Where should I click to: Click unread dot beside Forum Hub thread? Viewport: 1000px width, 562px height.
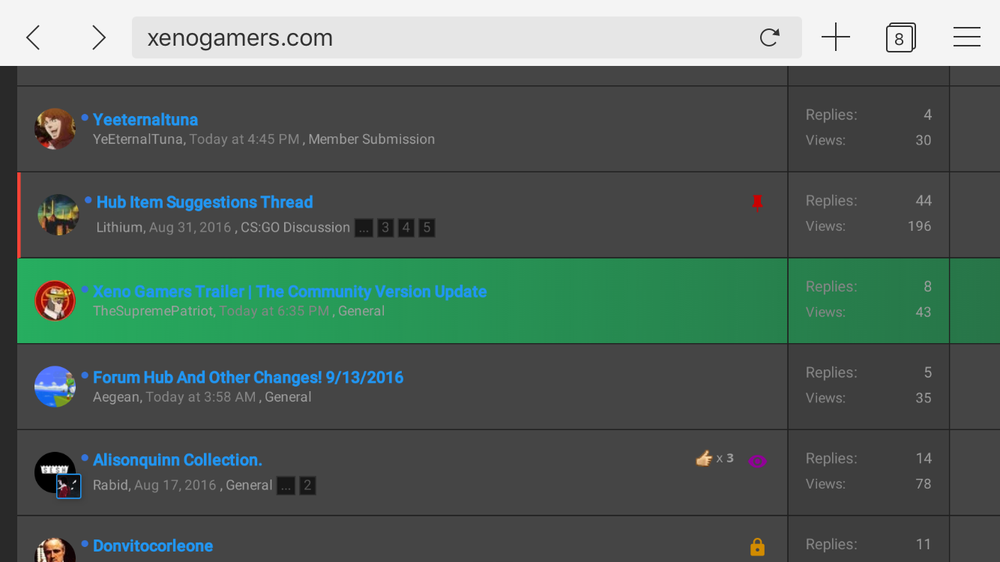tap(85, 375)
